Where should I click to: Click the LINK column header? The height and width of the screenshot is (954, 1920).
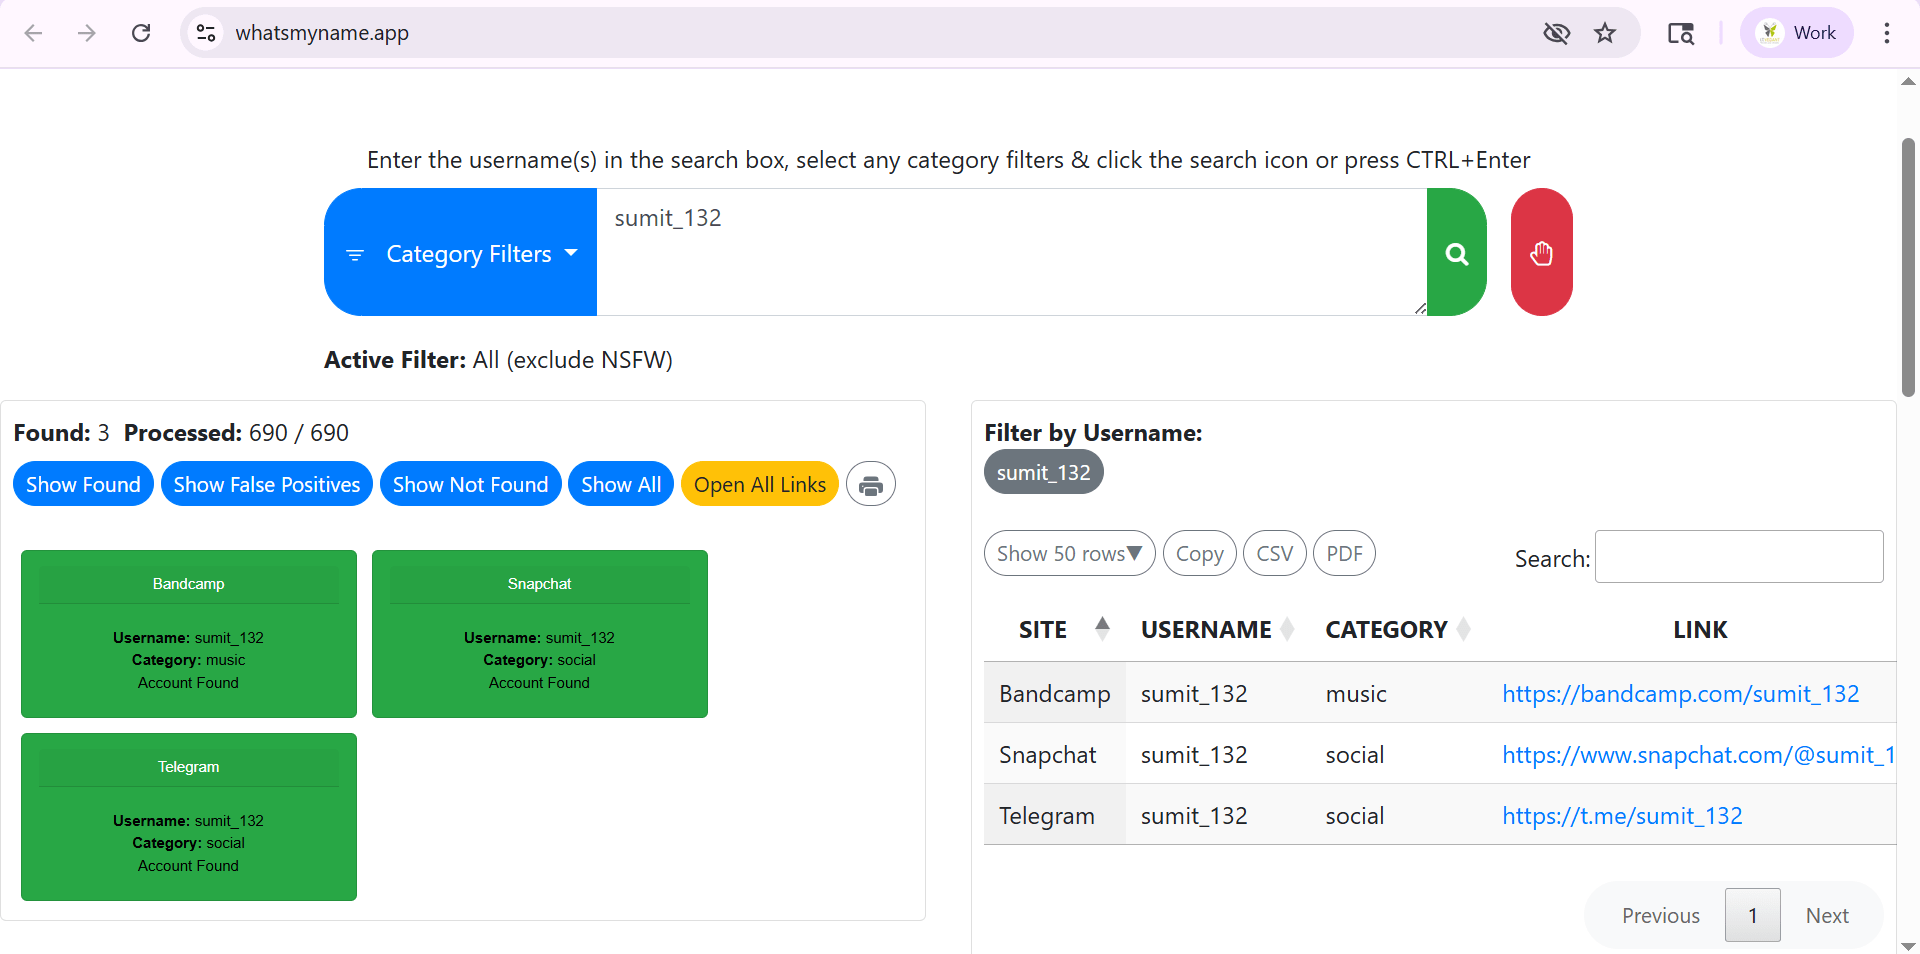tap(1700, 630)
